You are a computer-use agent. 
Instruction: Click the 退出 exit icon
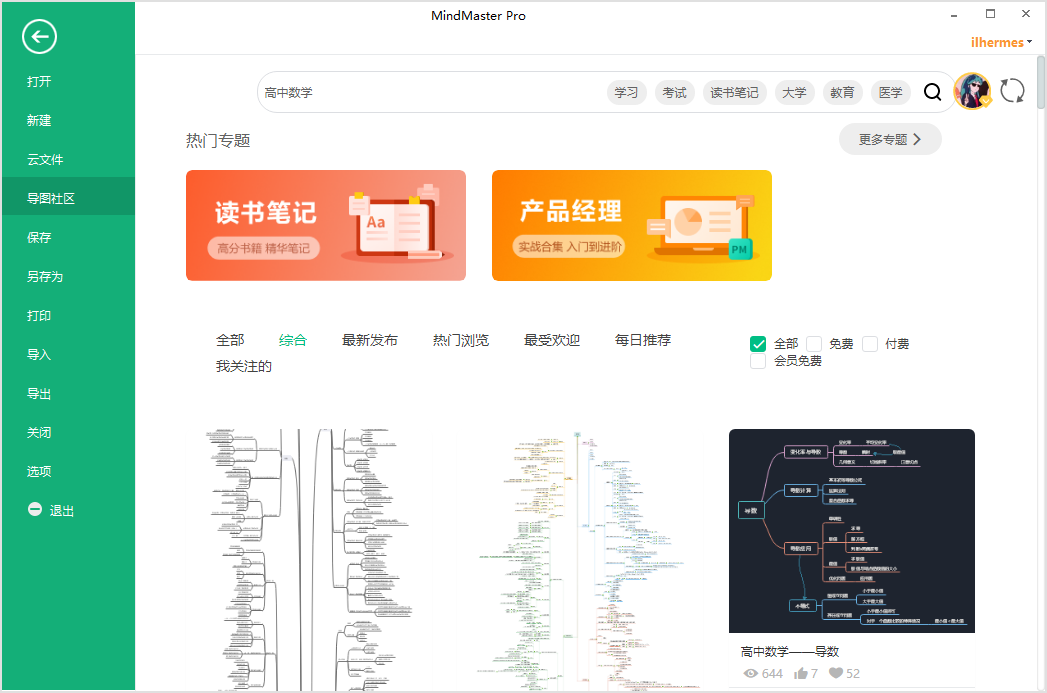click(35, 510)
